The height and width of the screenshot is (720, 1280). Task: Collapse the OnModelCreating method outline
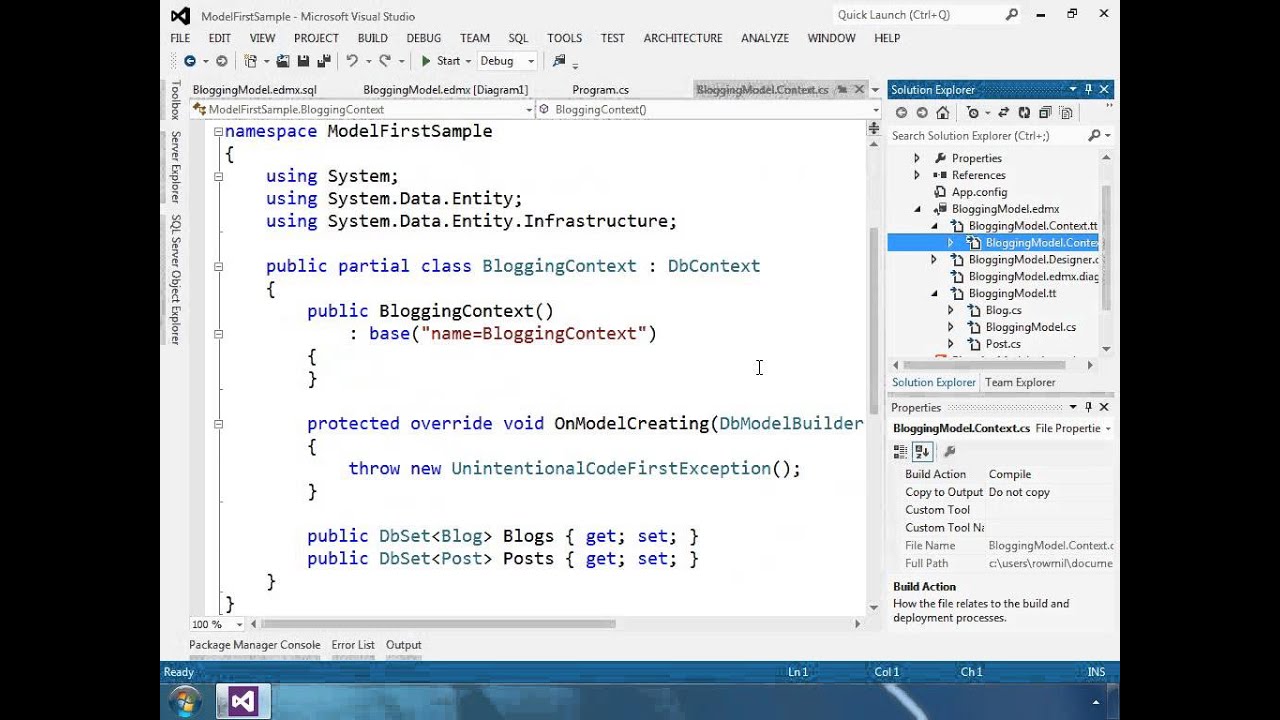point(218,424)
